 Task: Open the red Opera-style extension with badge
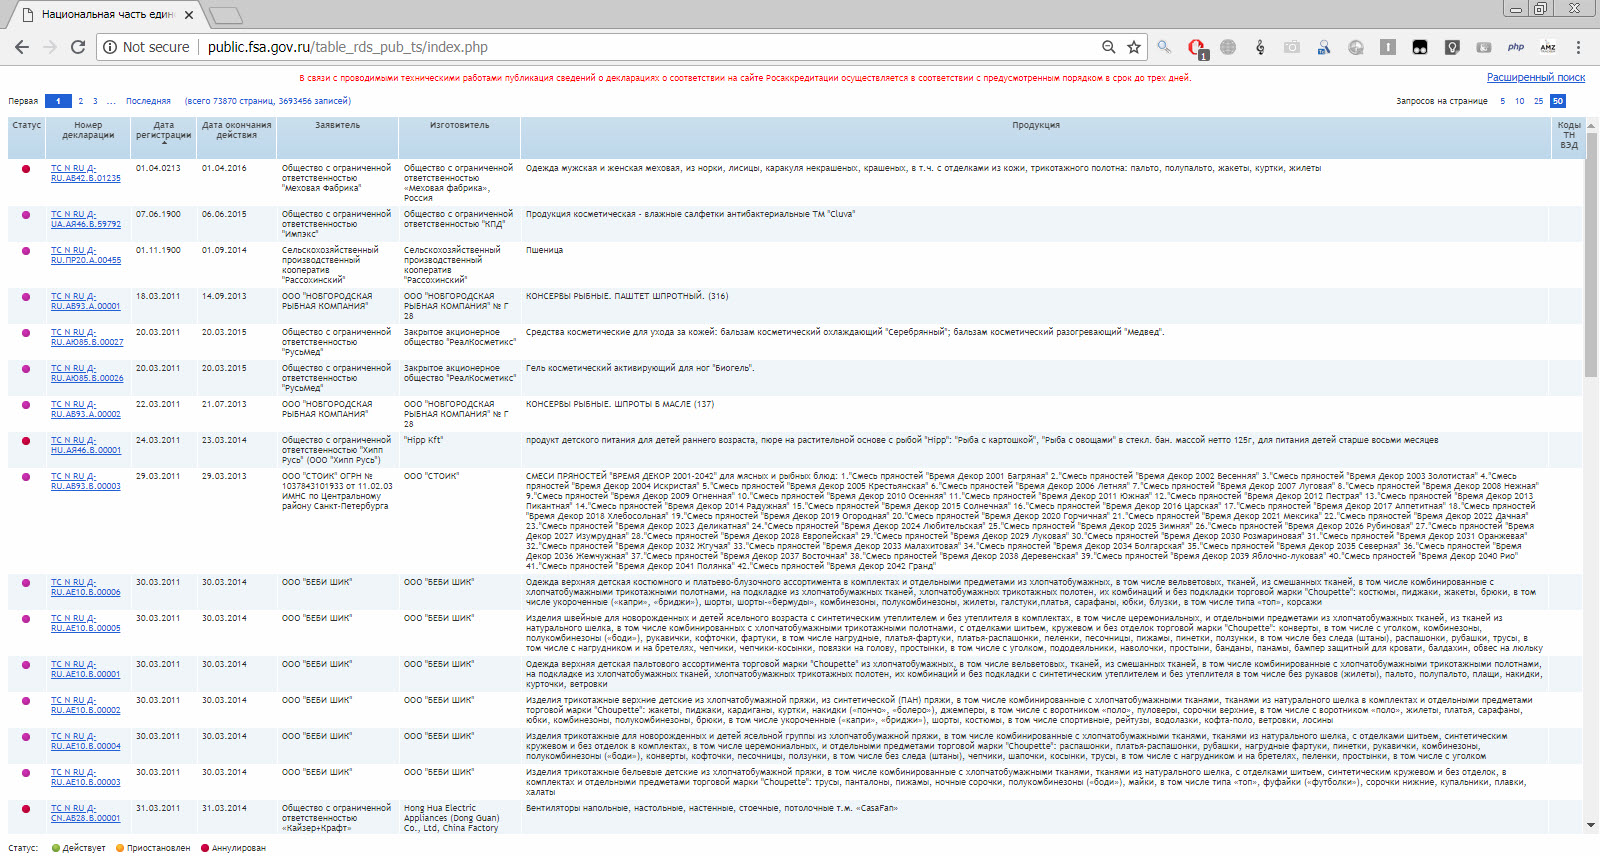click(1196, 48)
